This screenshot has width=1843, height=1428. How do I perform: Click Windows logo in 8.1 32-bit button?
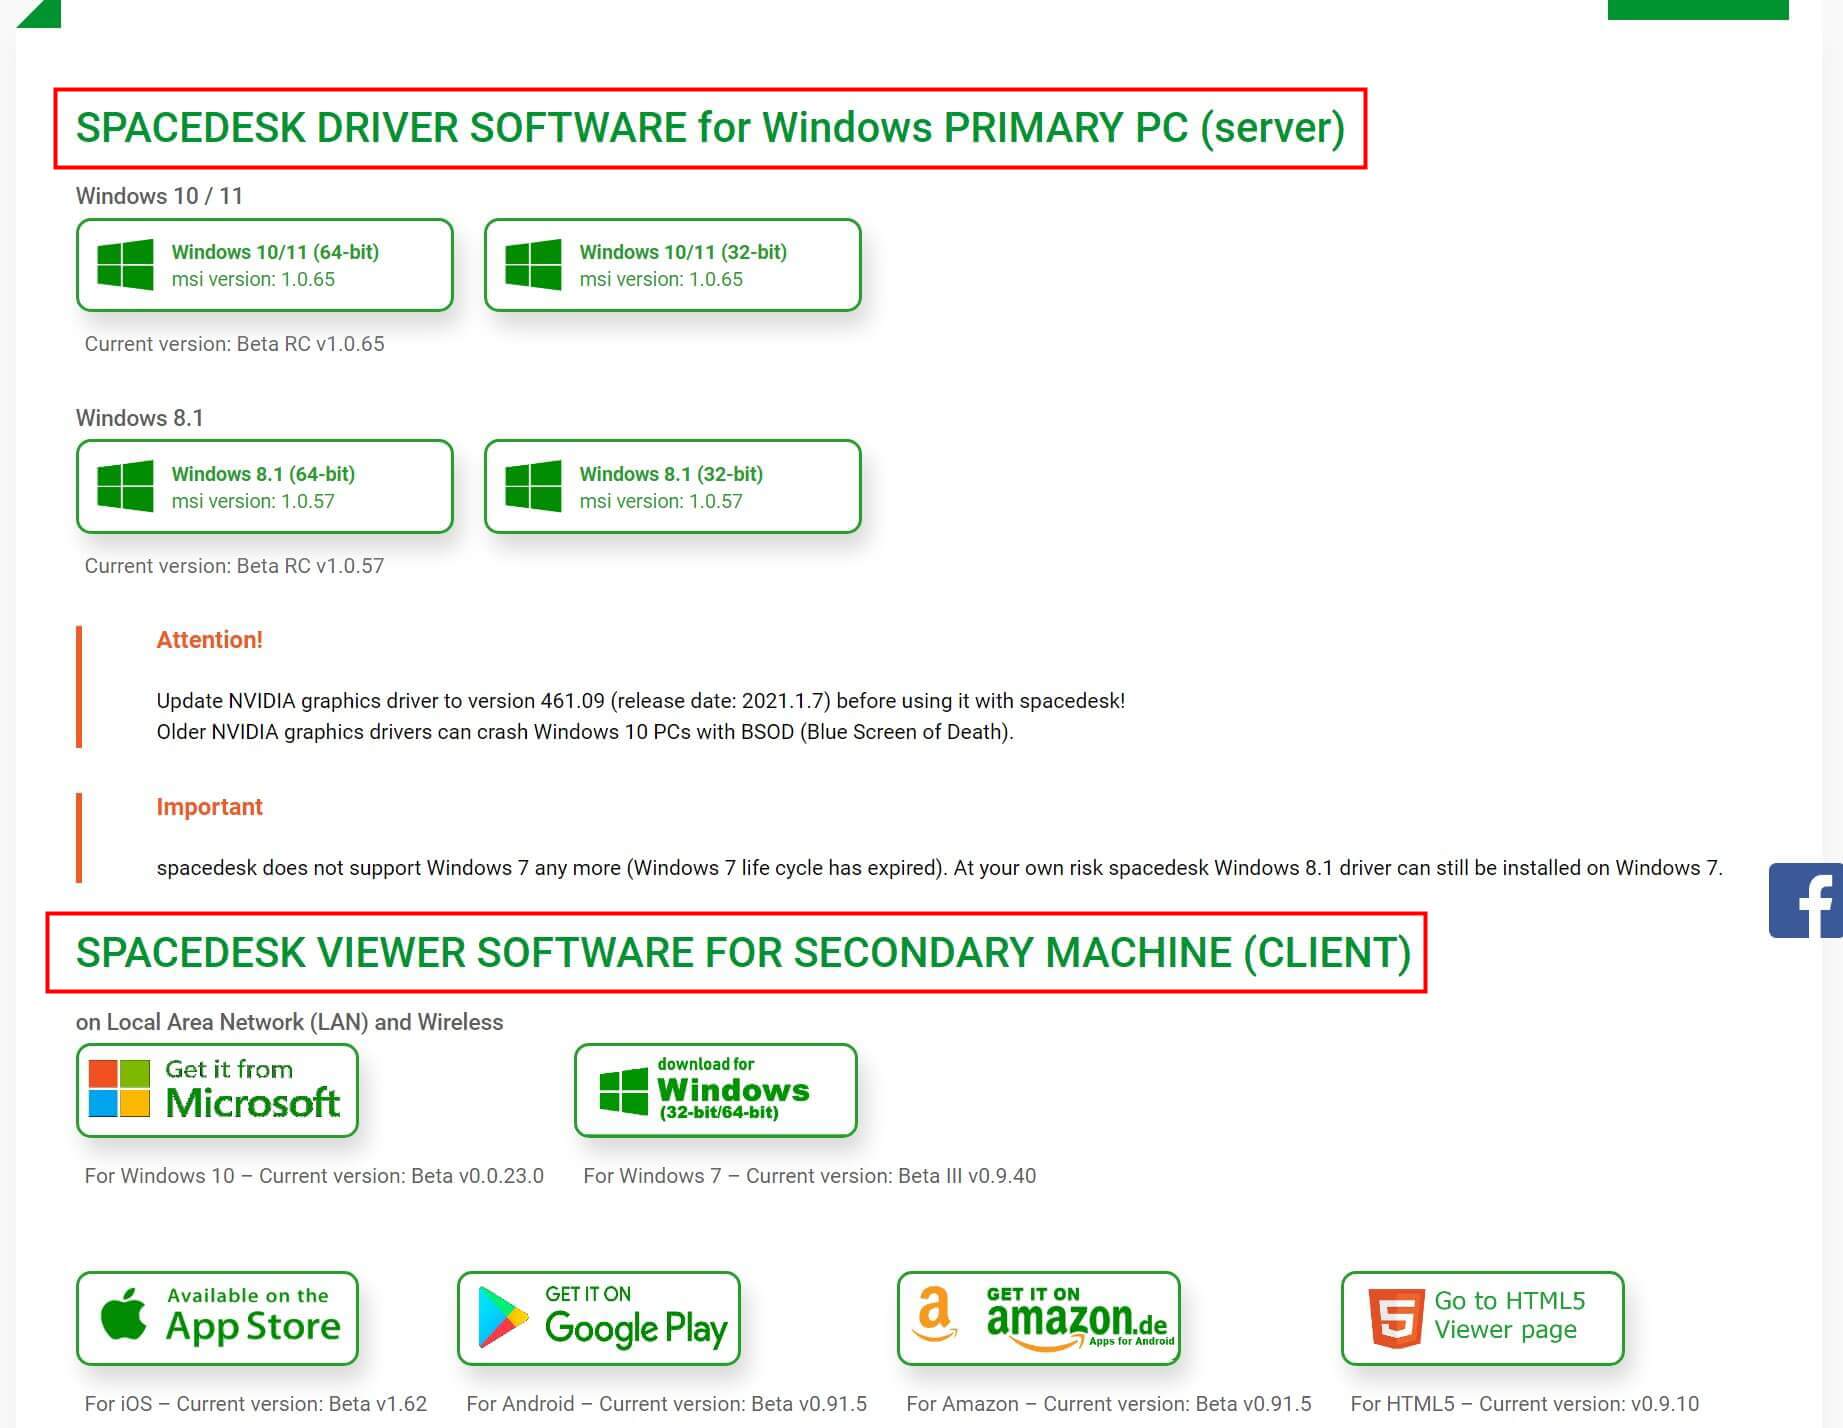click(533, 487)
